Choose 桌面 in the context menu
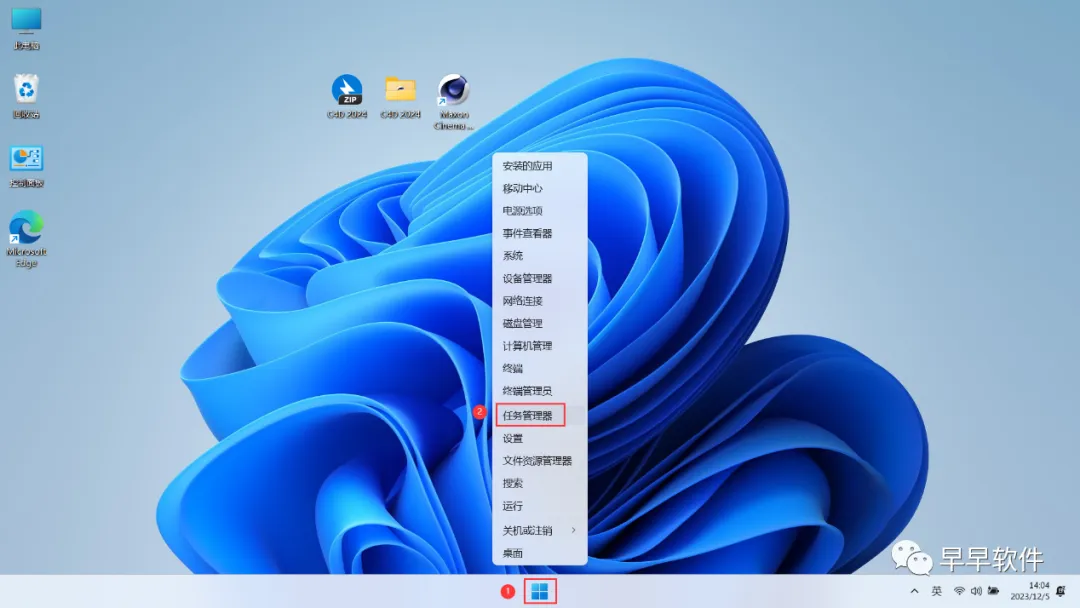1080x608 pixels. (x=540, y=553)
